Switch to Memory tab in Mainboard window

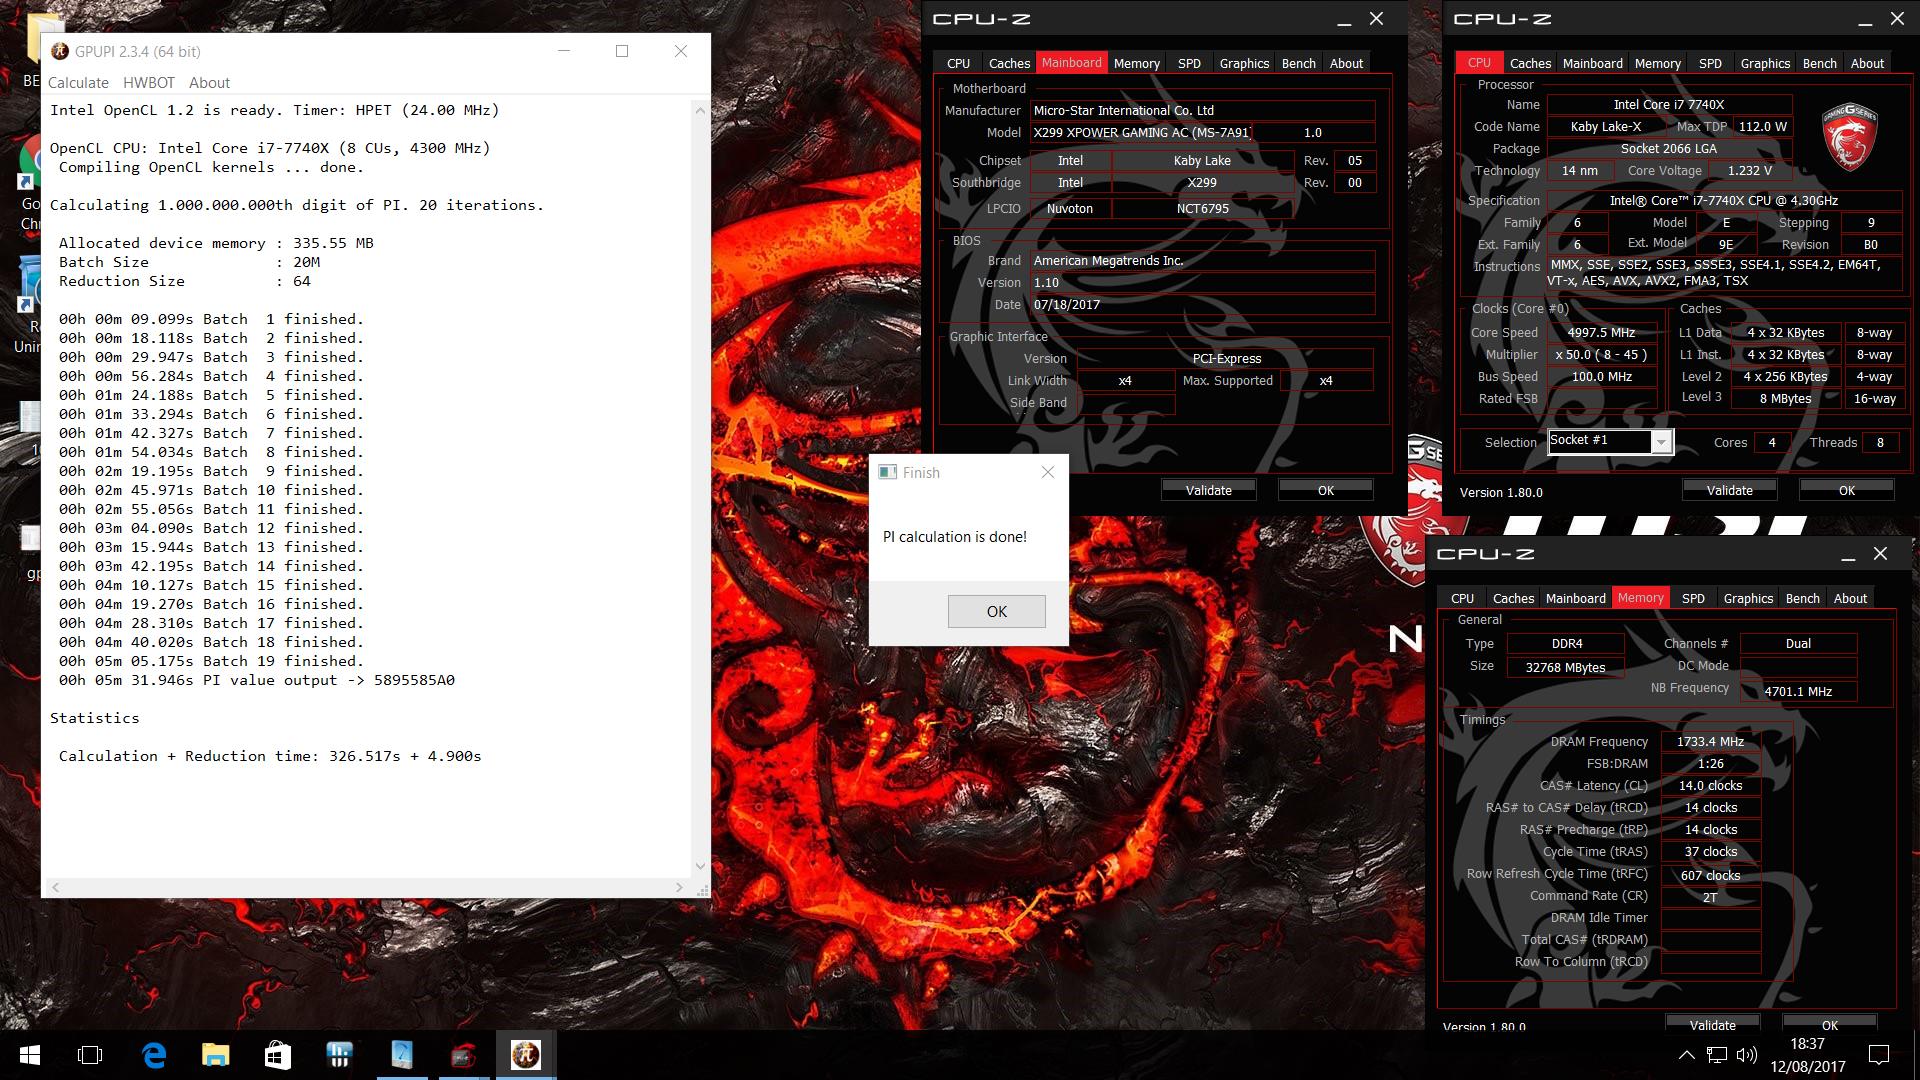[x=1137, y=63]
